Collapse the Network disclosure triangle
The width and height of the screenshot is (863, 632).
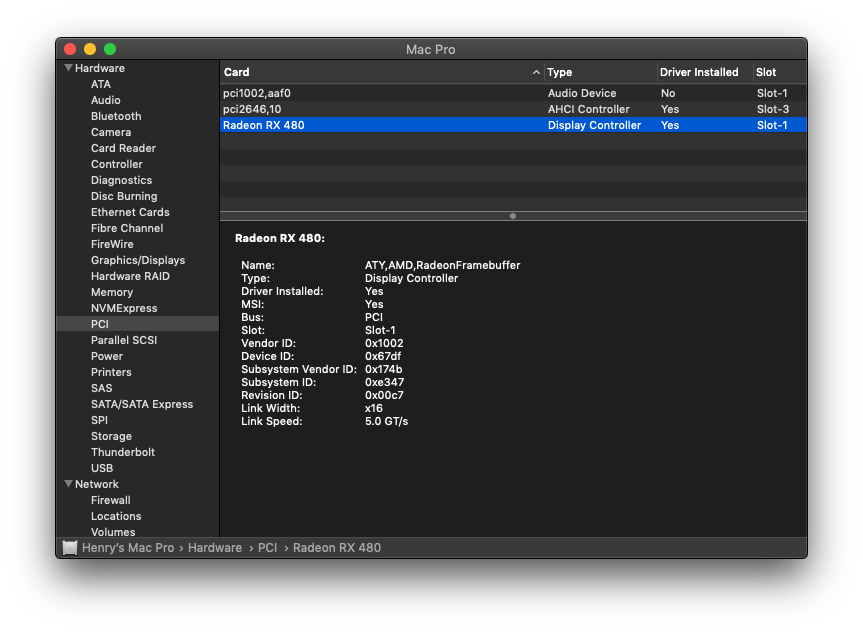point(68,484)
